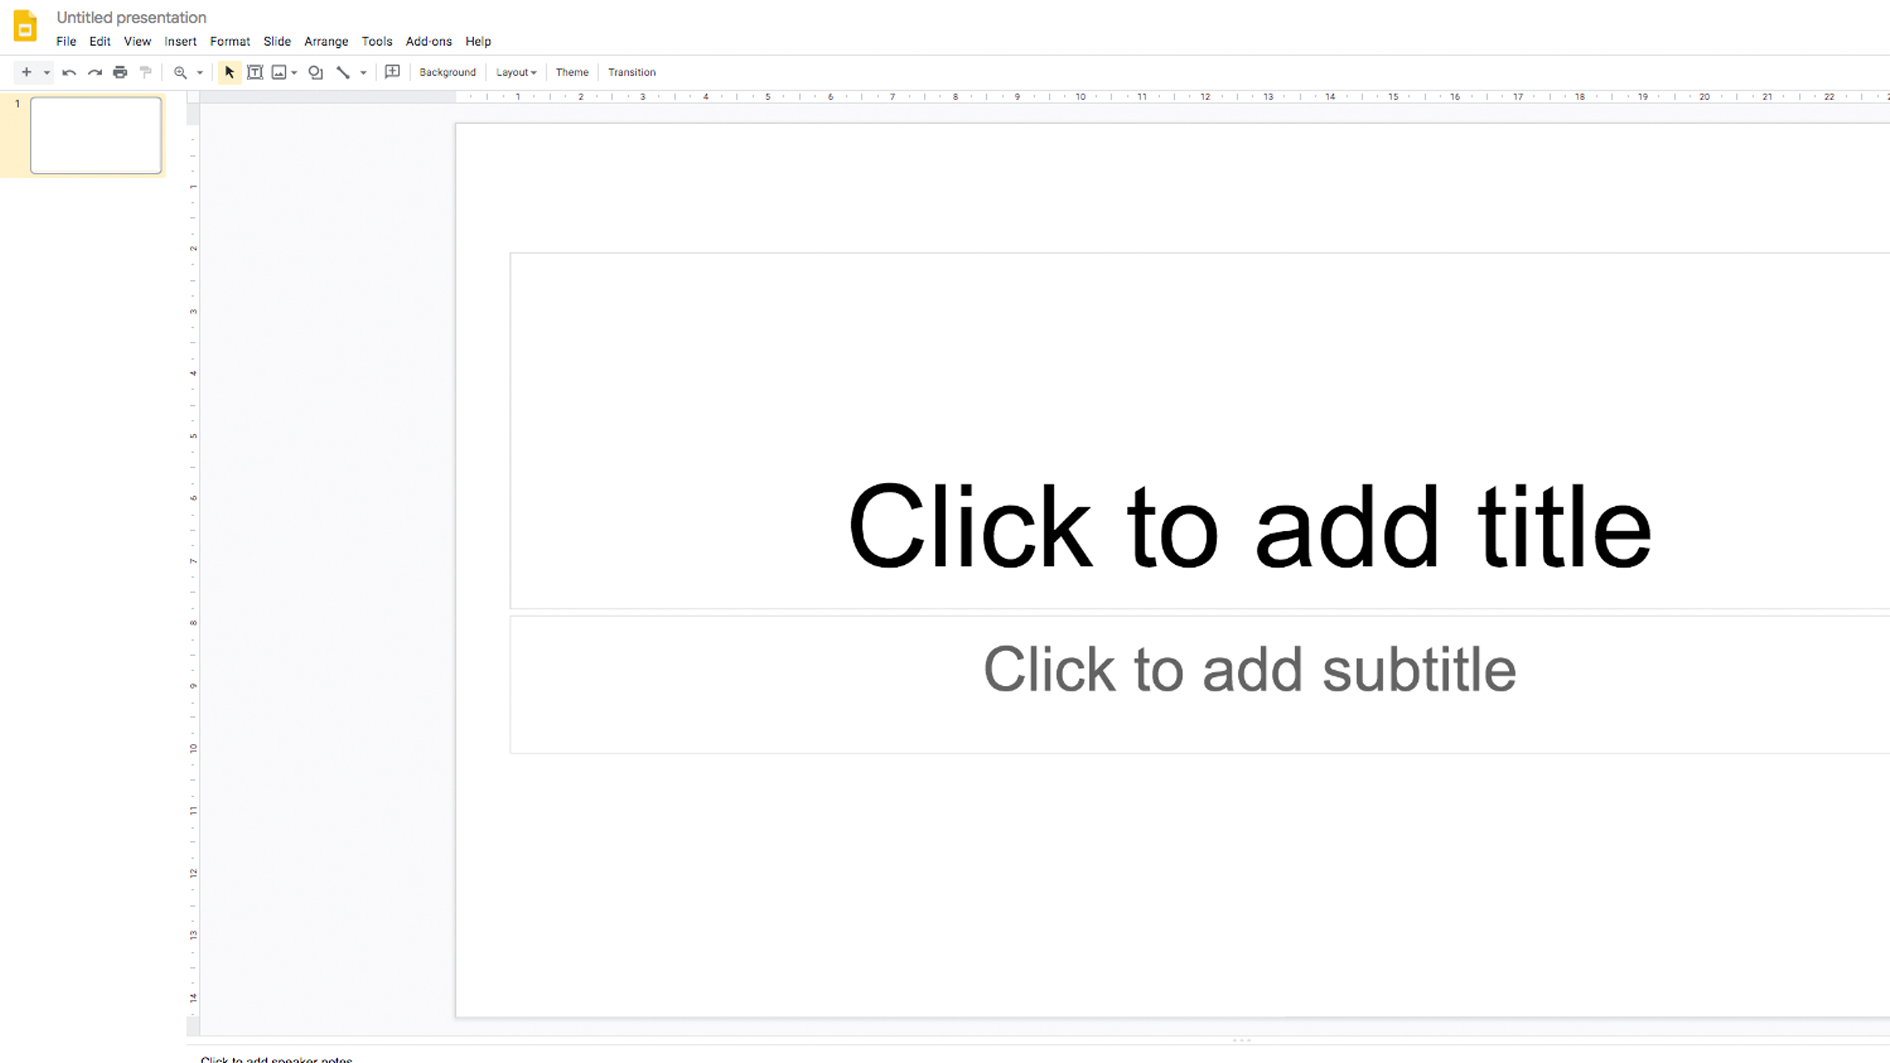This screenshot has height=1063, width=1890.
Task: Activate the paint format tool
Action: [x=146, y=72]
